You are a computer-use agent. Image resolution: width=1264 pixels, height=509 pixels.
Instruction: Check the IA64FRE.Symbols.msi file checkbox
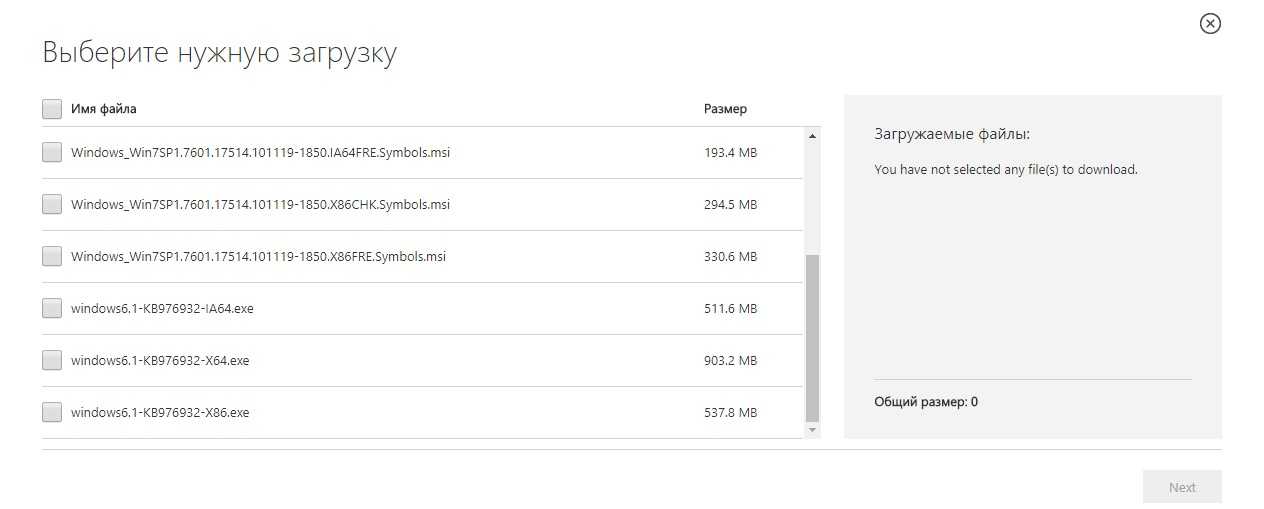[x=52, y=152]
